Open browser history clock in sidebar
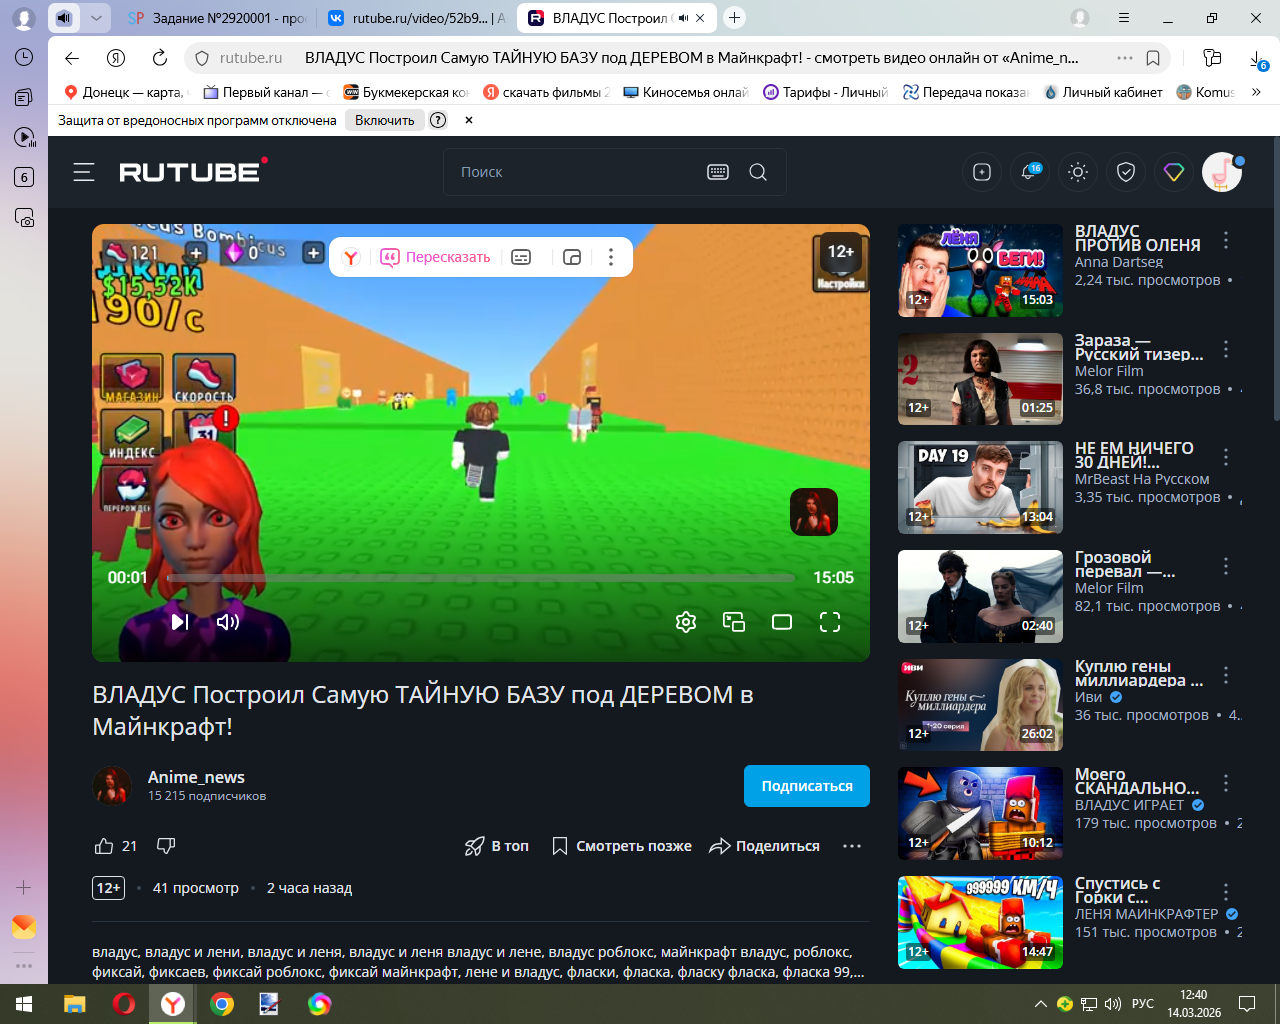Image resolution: width=1280 pixels, height=1024 pixels. [24, 57]
